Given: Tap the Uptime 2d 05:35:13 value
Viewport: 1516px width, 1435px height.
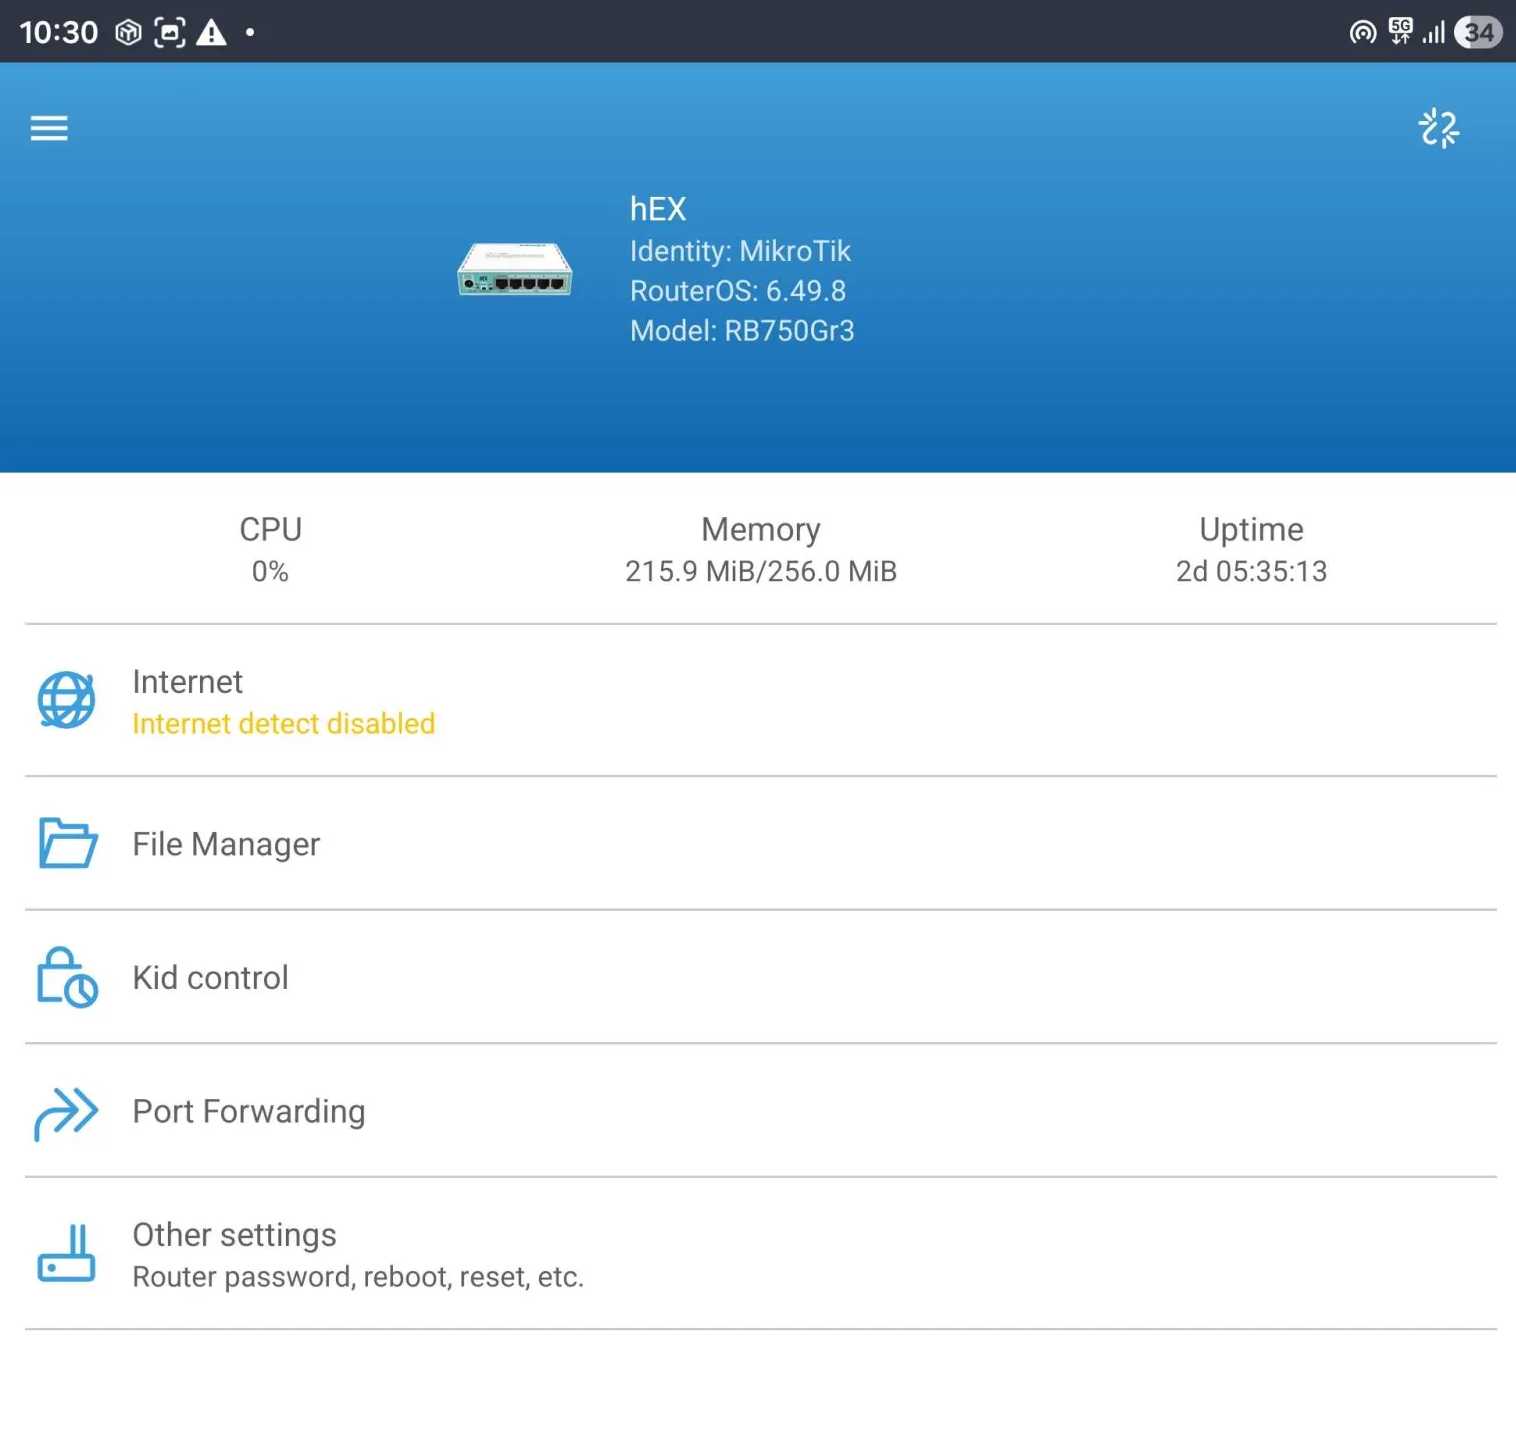Looking at the screenshot, I should tap(1251, 571).
